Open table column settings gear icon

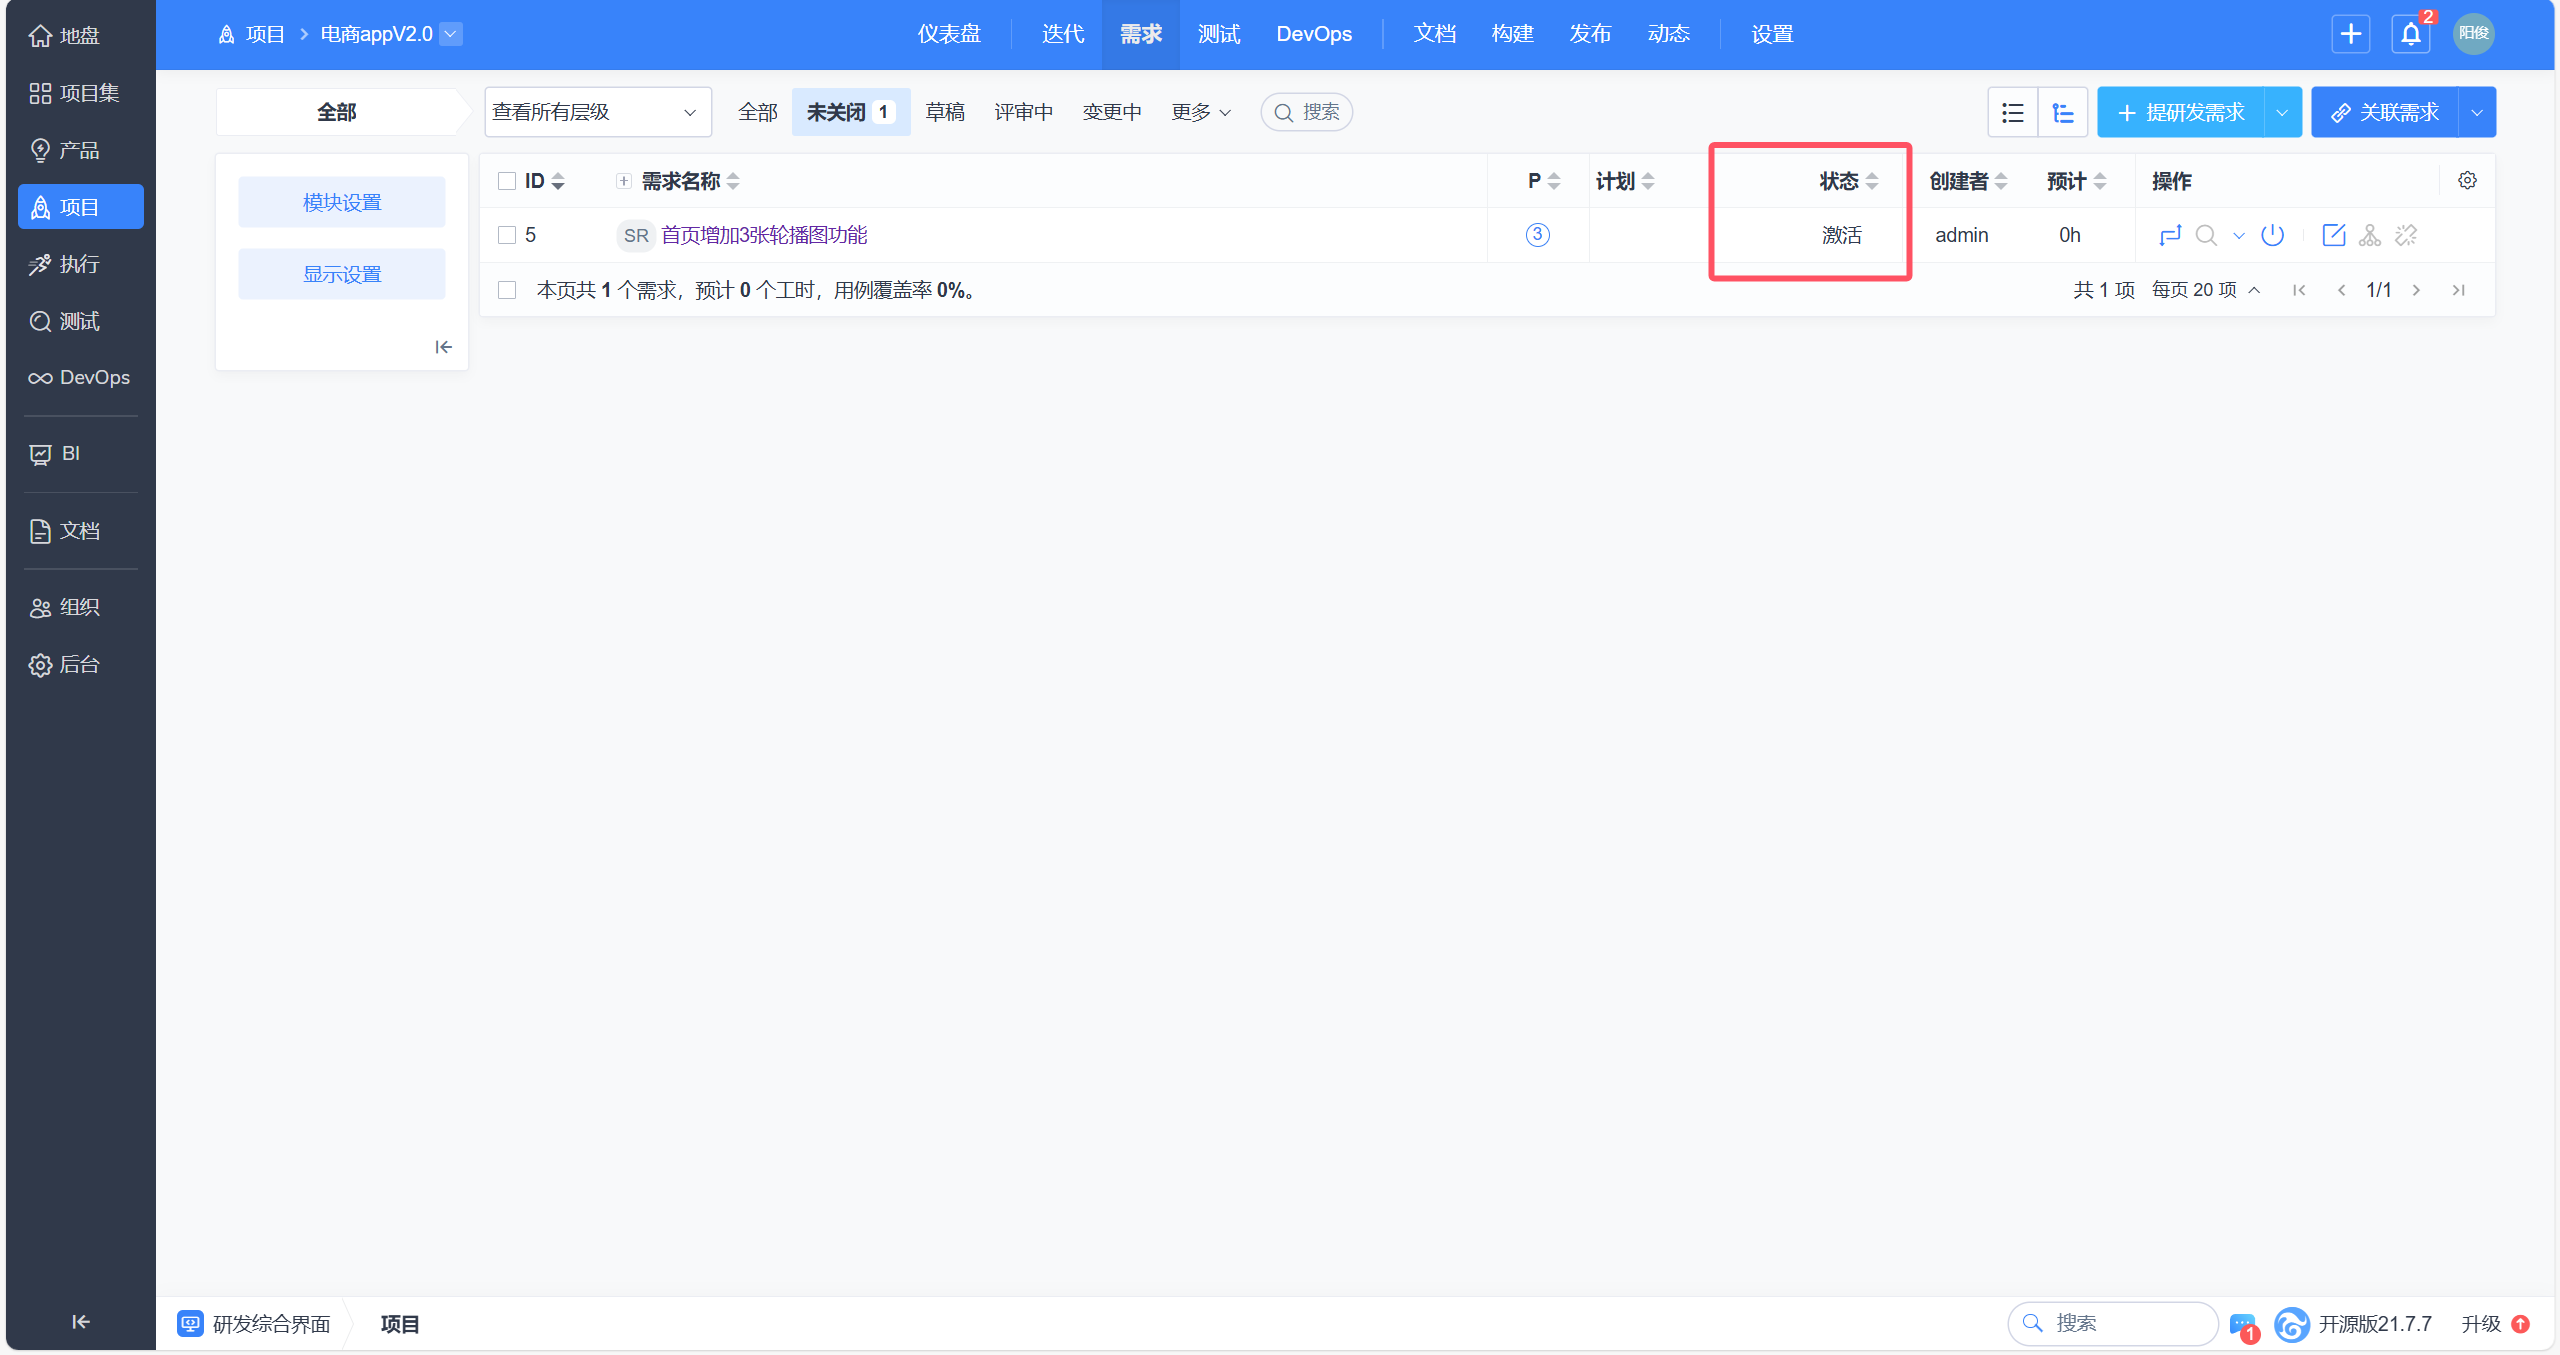pos(2467,181)
